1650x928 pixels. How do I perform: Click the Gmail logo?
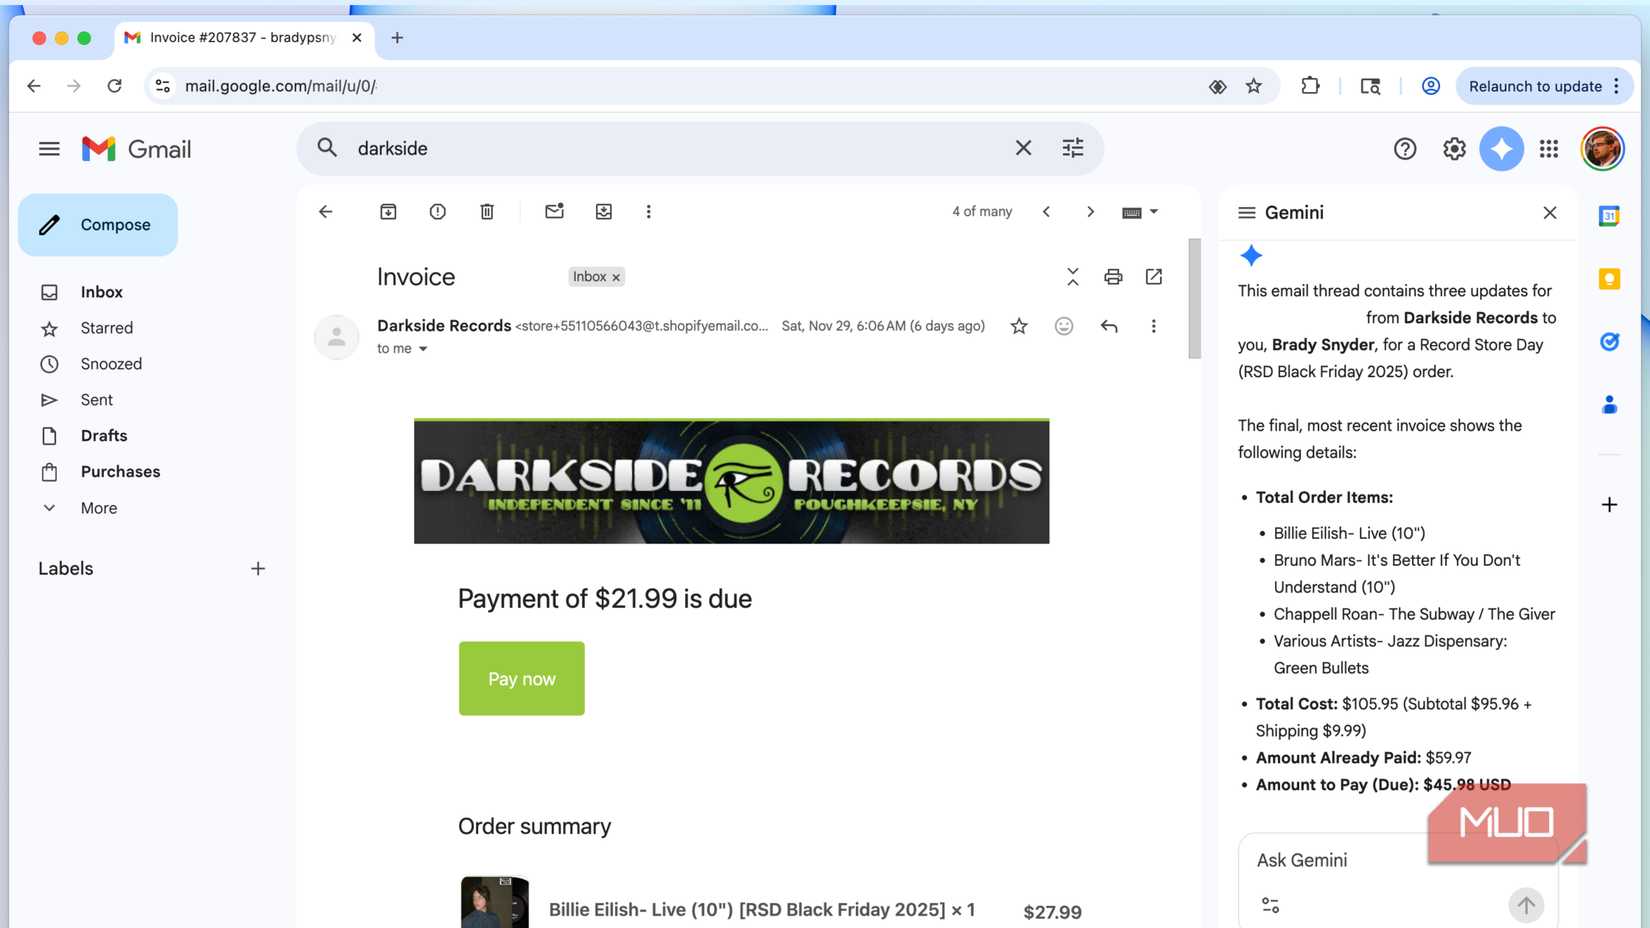pos(136,149)
